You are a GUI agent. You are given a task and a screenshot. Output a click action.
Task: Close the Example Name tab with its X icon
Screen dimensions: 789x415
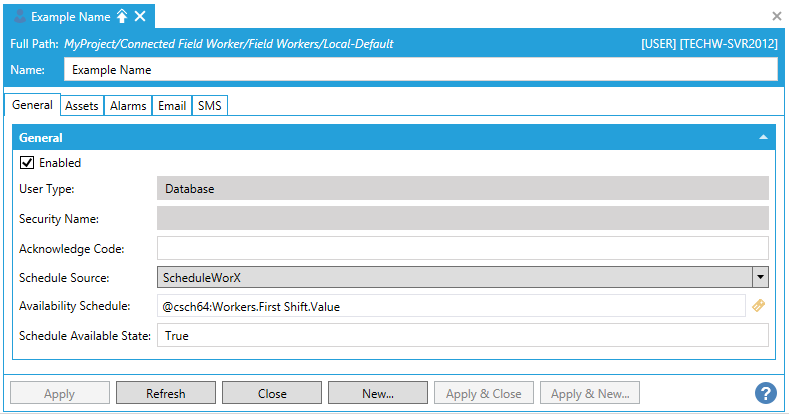(140, 16)
